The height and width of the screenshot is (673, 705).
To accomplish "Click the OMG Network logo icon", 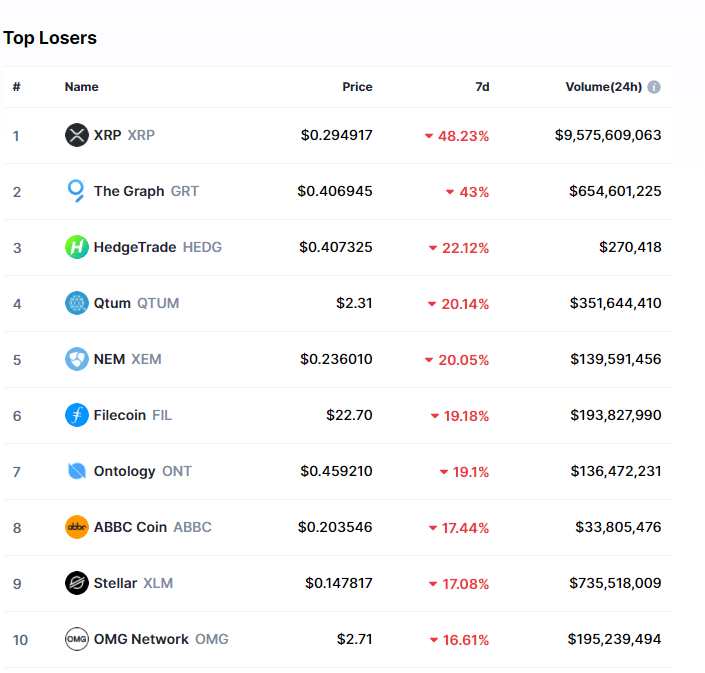I will coord(77,639).
